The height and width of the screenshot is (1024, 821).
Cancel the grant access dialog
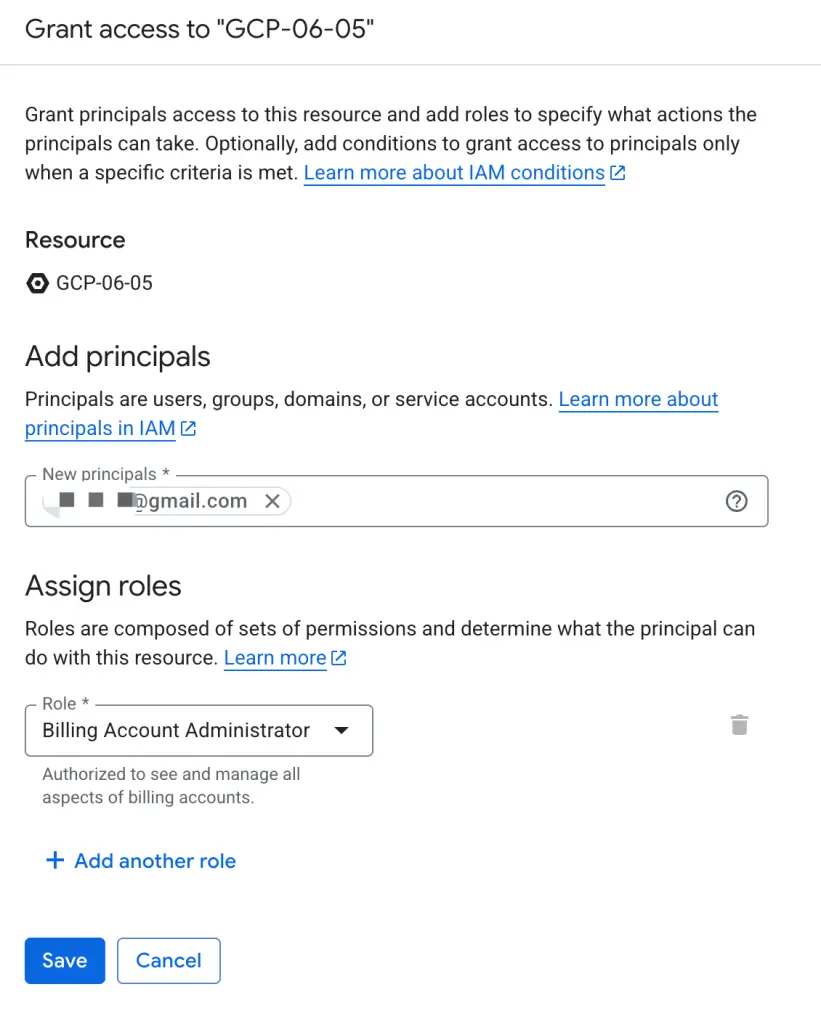[168, 960]
